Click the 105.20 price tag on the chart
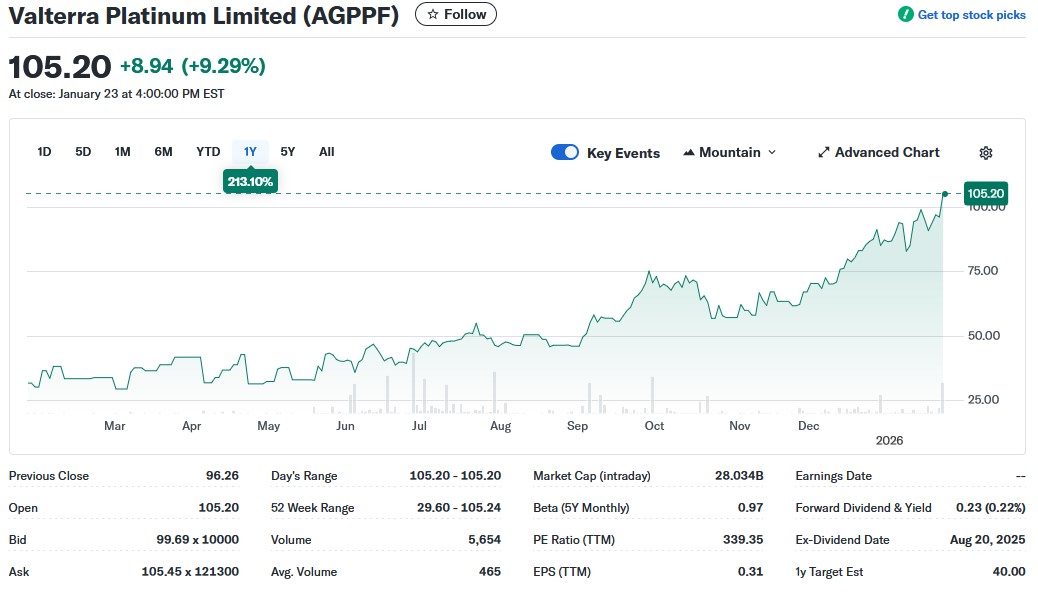 (986, 193)
